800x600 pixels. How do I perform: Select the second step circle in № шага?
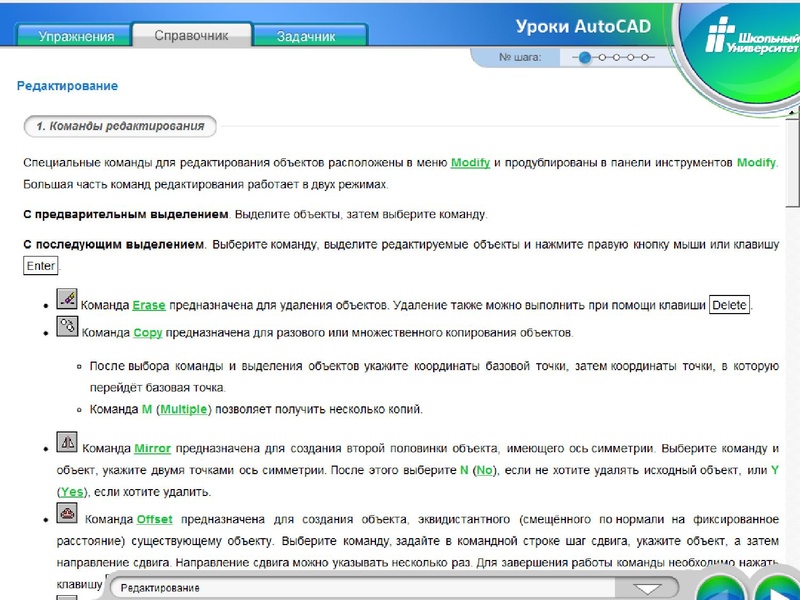(x=602, y=58)
